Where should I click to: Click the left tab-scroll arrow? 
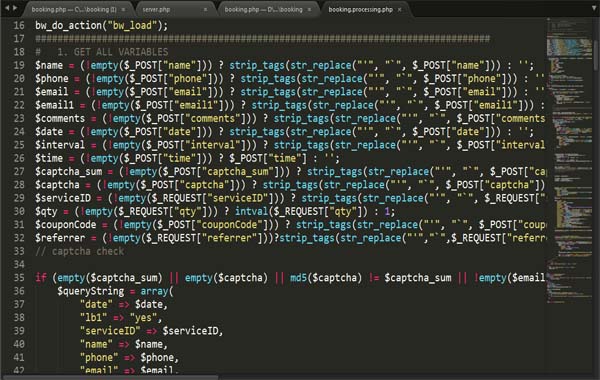[x=7, y=8]
